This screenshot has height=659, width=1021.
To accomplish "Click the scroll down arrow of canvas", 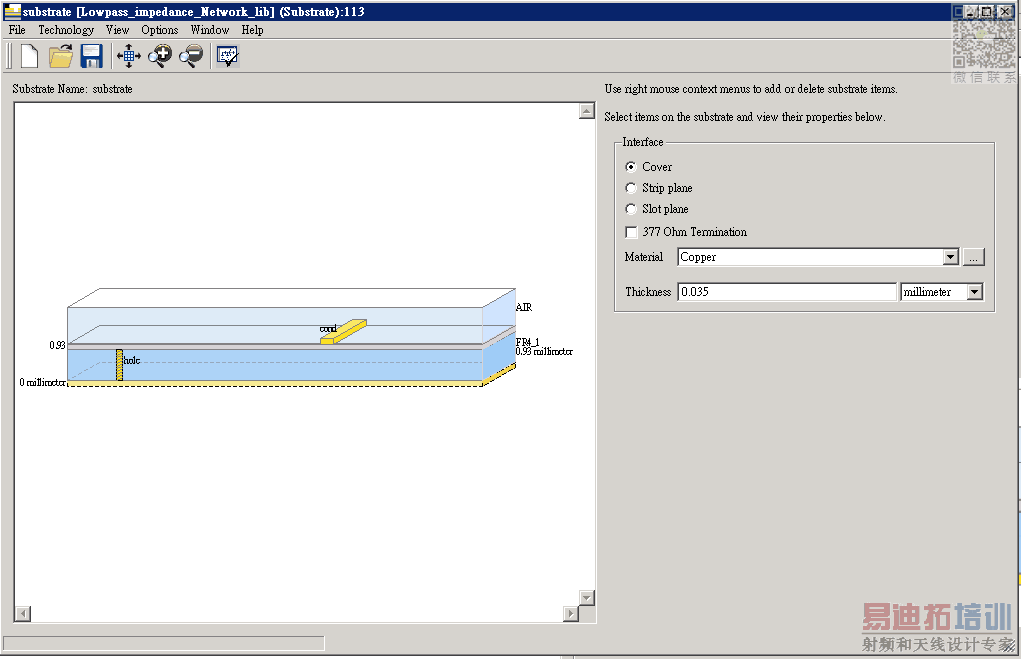I will point(587,598).
